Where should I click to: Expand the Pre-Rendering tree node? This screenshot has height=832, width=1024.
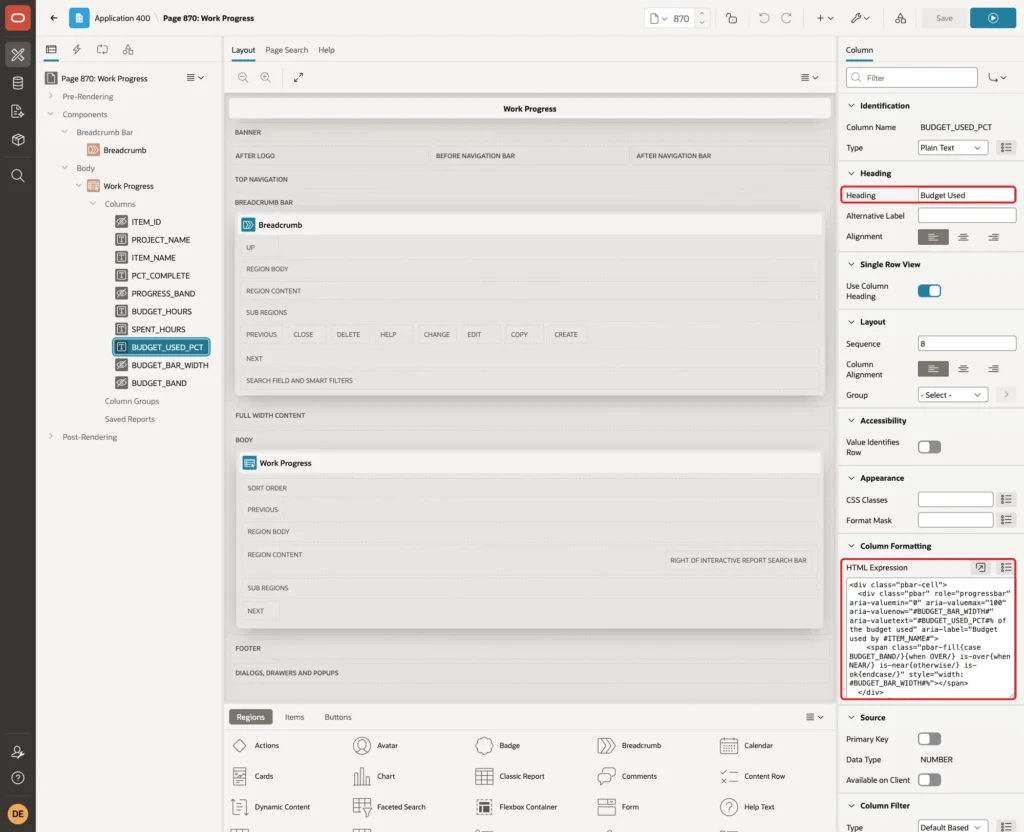tap(51, 96)
